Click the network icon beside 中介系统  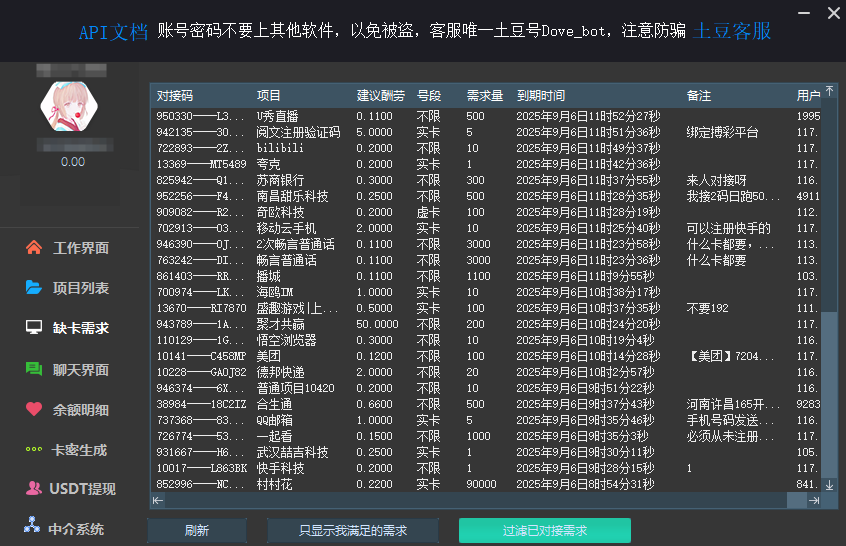[x=32, y=524]
